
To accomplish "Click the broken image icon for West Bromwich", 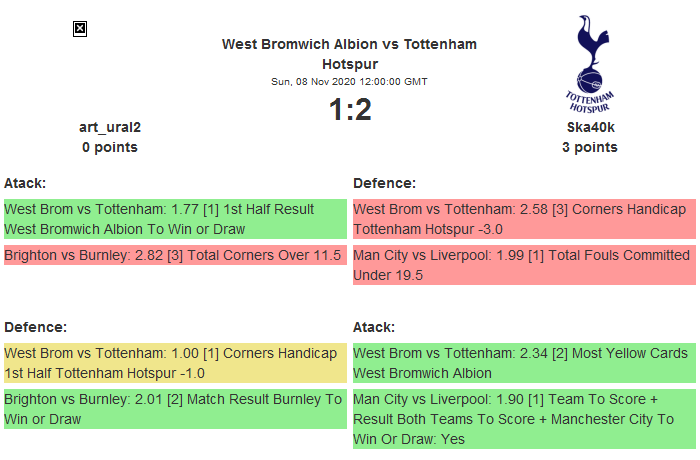I will click(x=80, y=29).
